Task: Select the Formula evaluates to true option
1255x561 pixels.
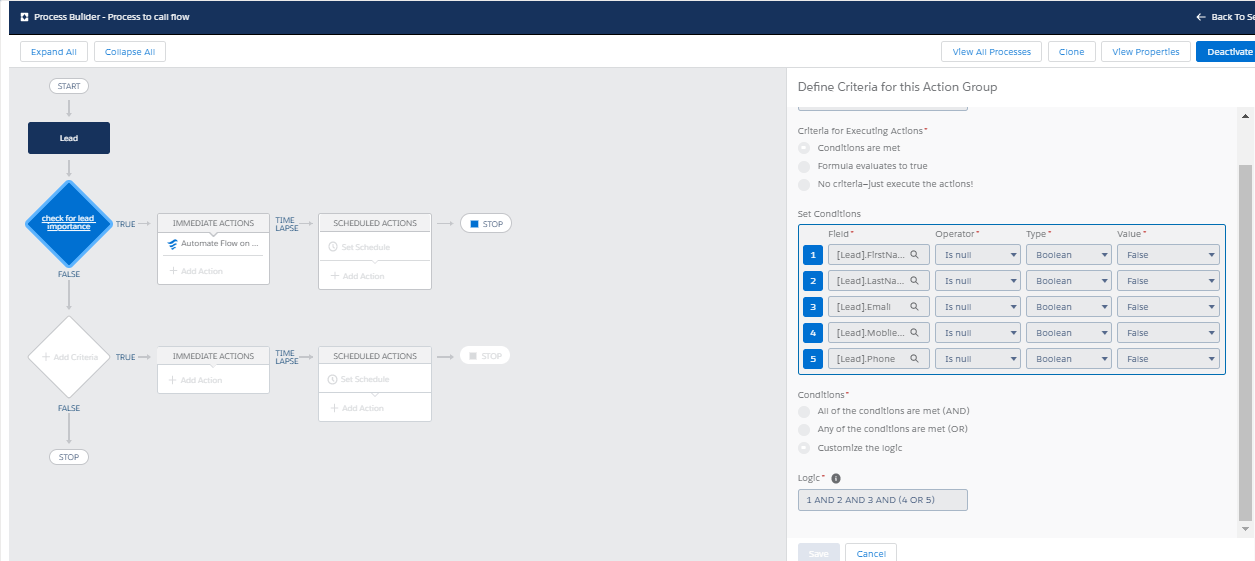Action: pyautogui.click(x=804, y=166)
